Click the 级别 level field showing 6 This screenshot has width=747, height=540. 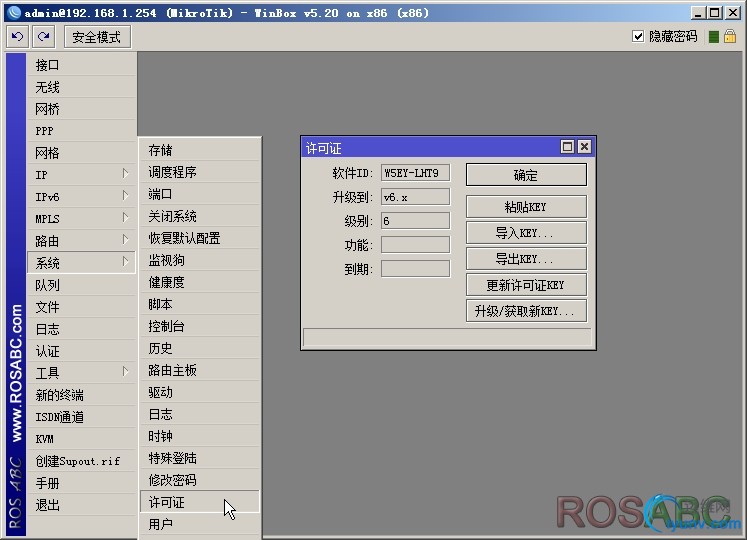(x=415, y=221)
